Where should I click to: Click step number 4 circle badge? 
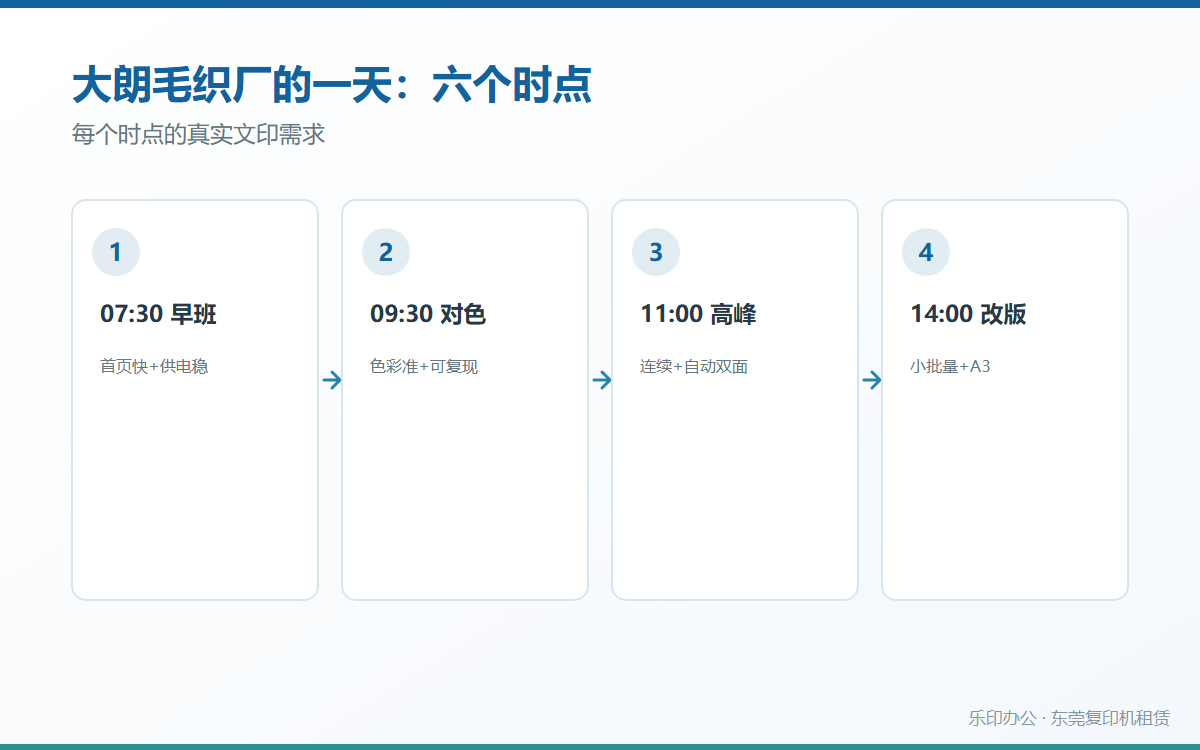coord(926,252)
